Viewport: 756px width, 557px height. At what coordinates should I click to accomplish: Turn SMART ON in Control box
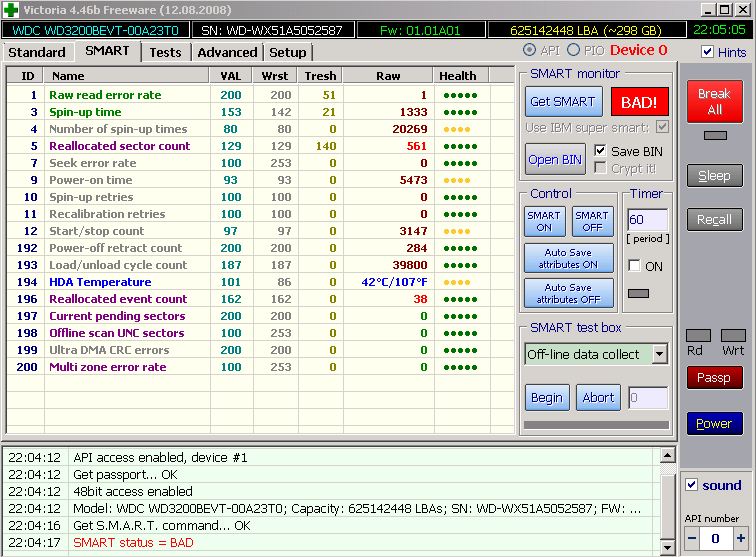click(x=544, y=221)
